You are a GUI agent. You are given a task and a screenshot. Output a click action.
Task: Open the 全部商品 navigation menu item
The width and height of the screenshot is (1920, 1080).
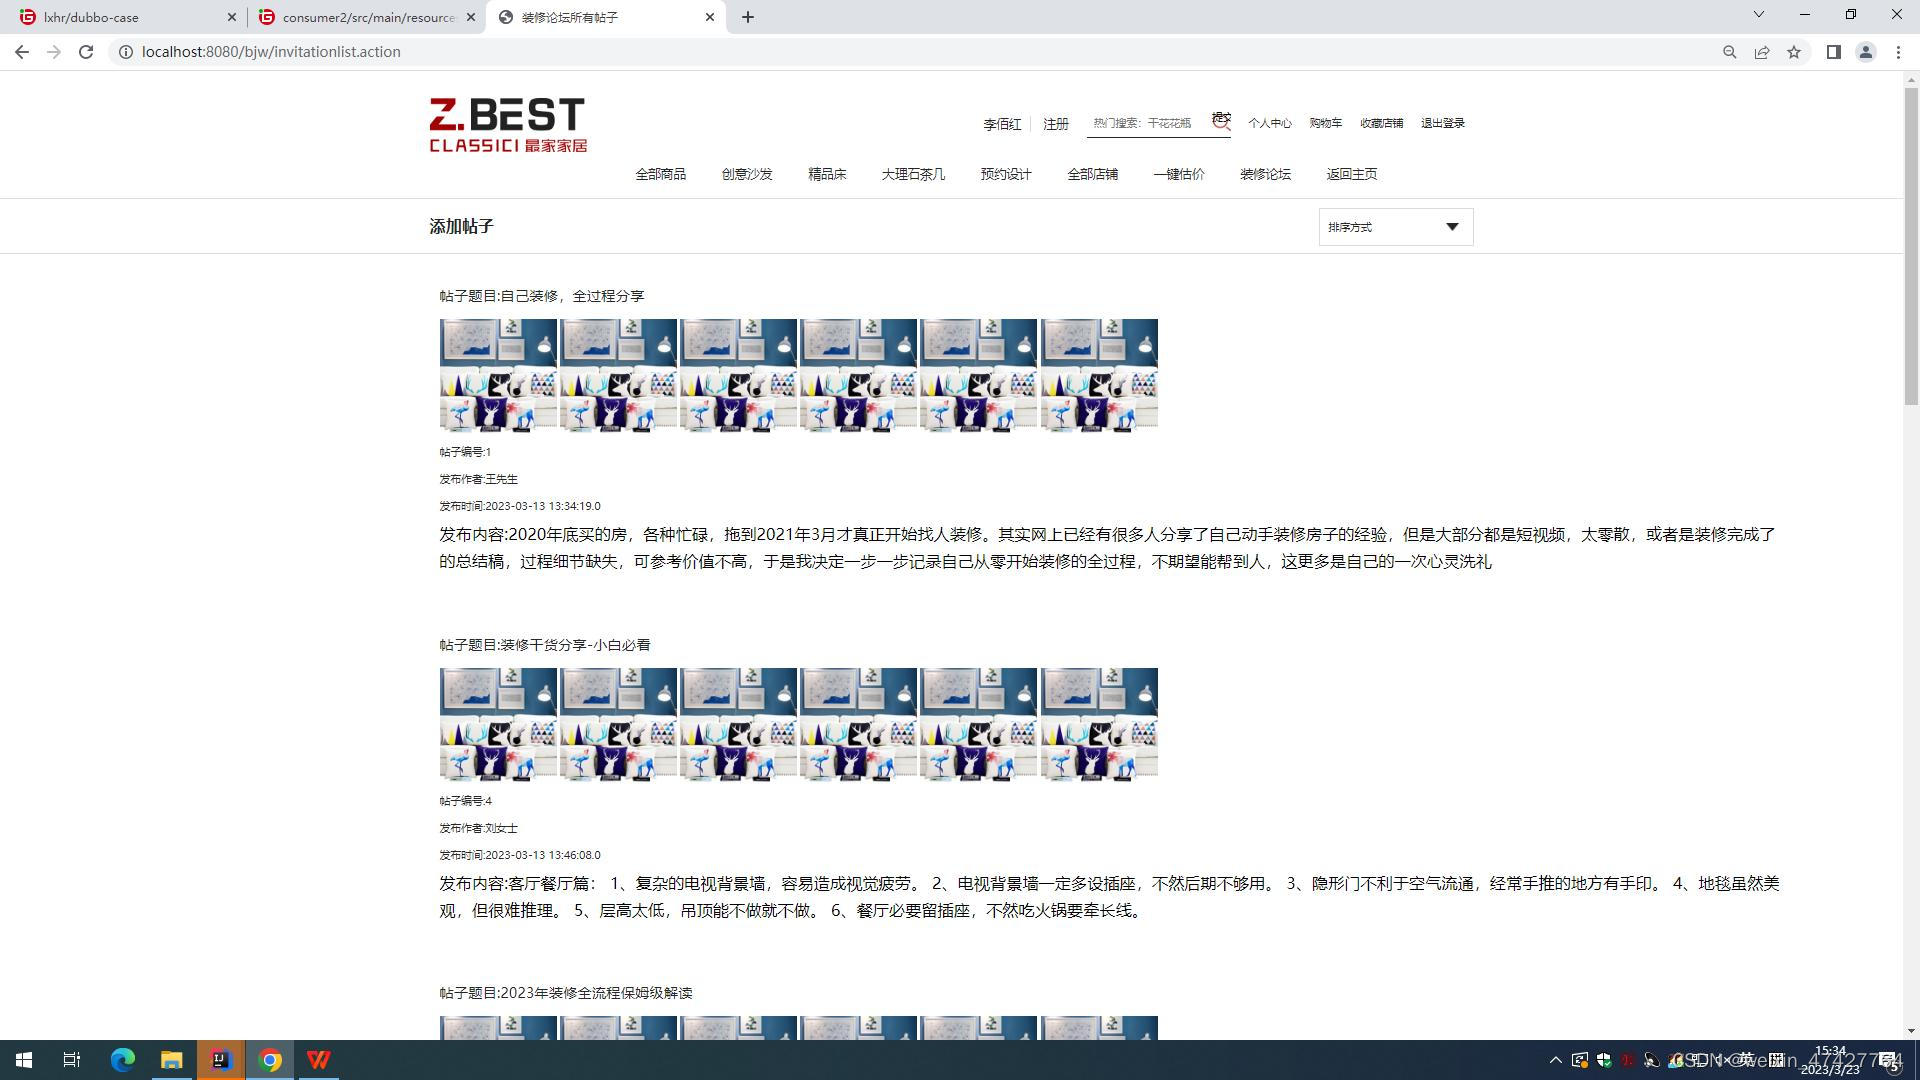(660, 174)
